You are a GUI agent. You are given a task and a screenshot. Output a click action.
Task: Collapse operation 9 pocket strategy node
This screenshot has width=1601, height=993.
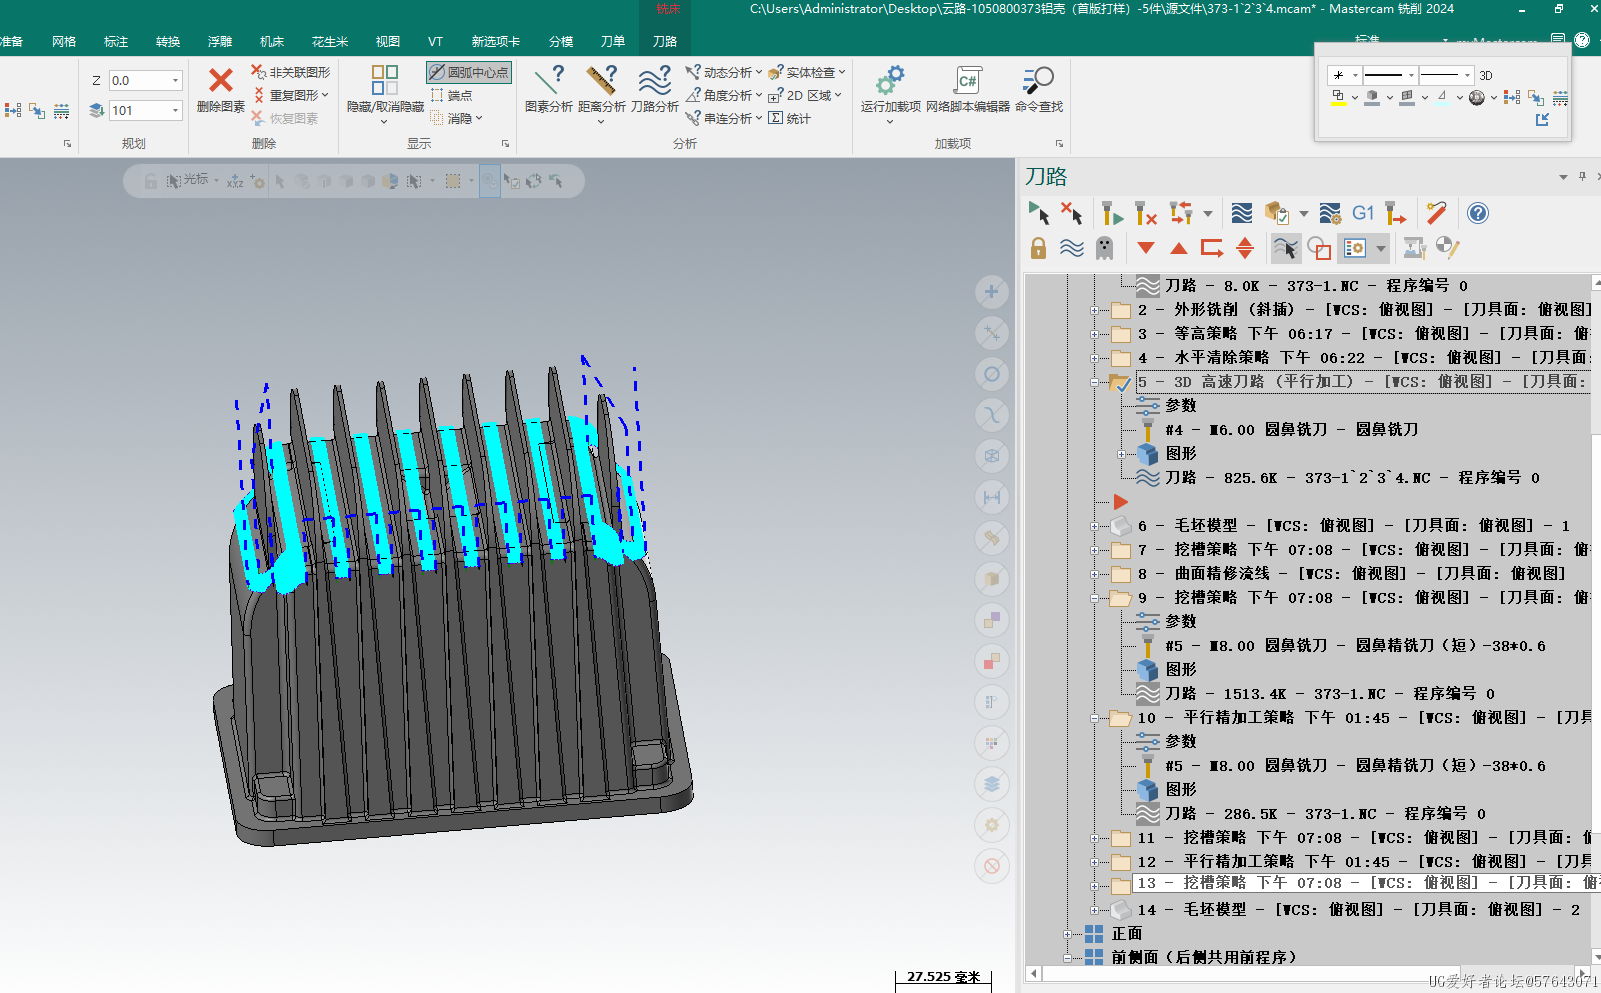pos(1095,598)
